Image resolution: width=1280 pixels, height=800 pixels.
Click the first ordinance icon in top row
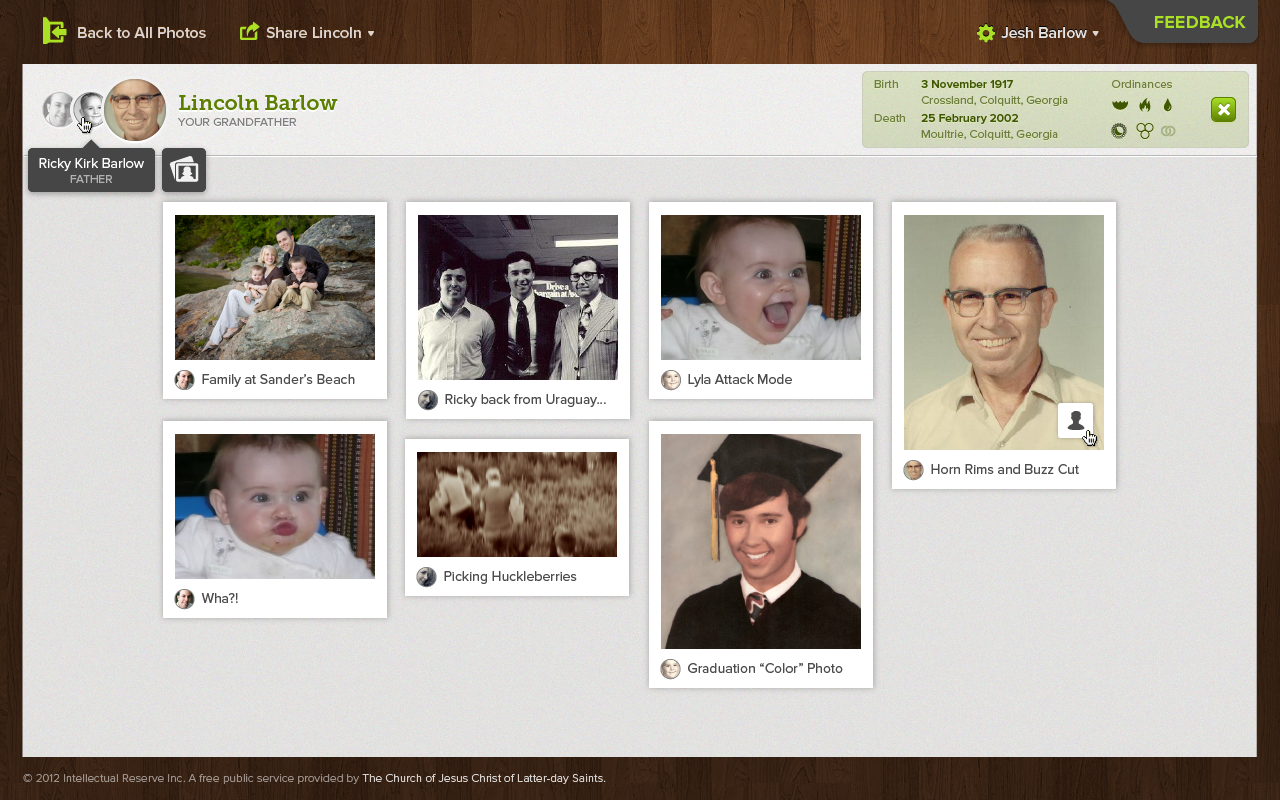(1120, 105)
